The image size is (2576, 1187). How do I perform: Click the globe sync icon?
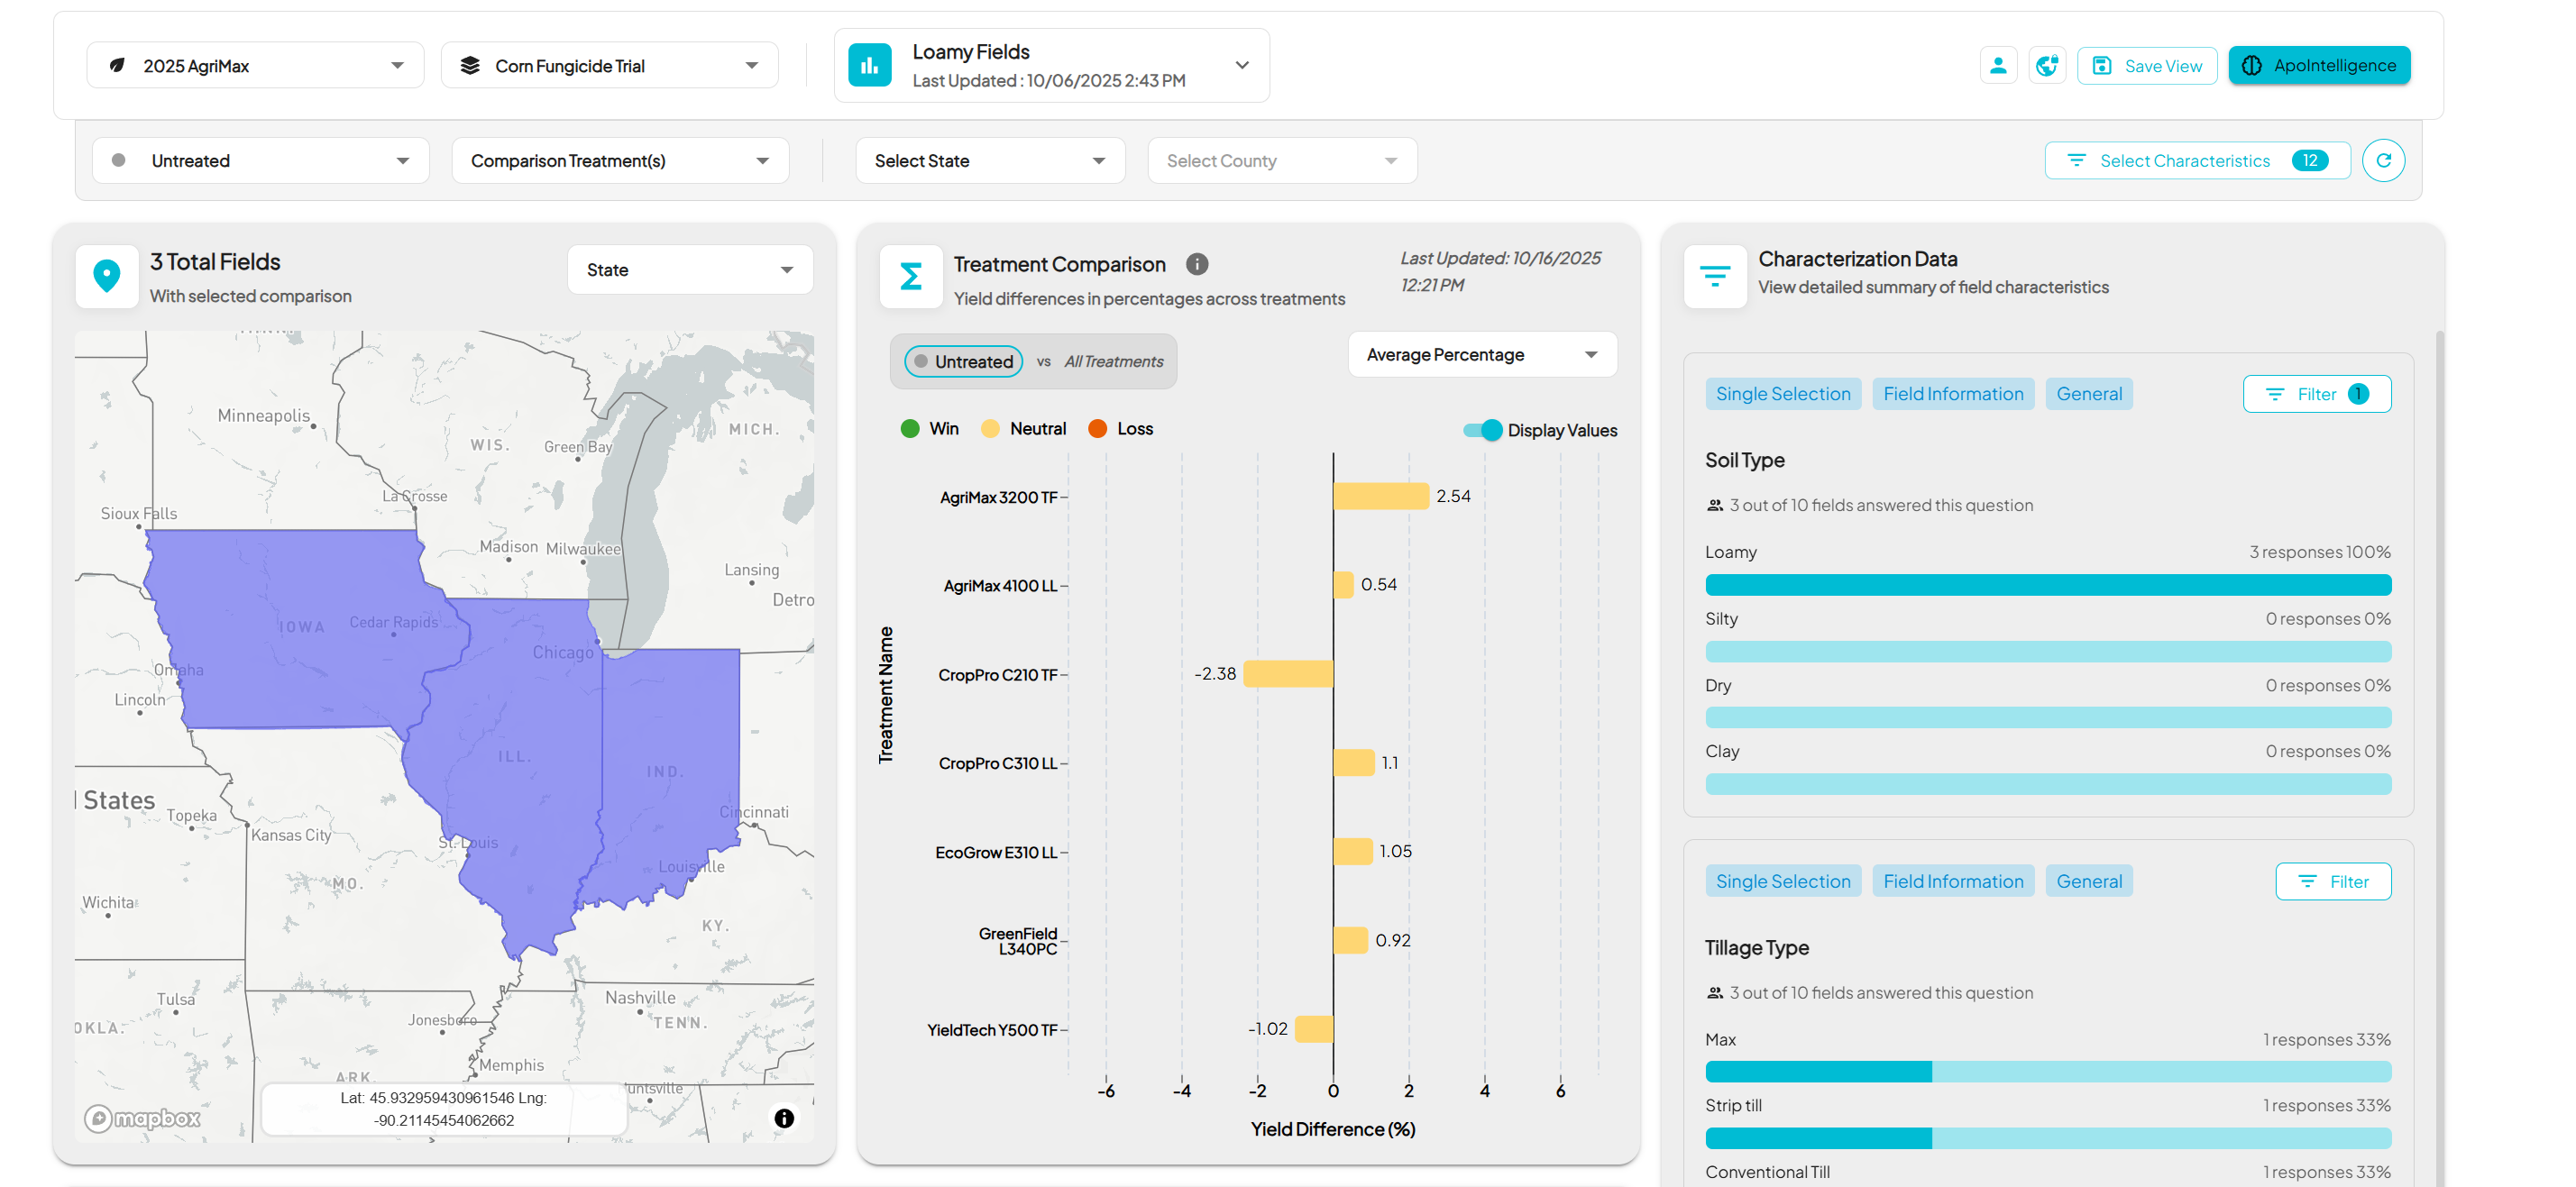coord(2046,66)
